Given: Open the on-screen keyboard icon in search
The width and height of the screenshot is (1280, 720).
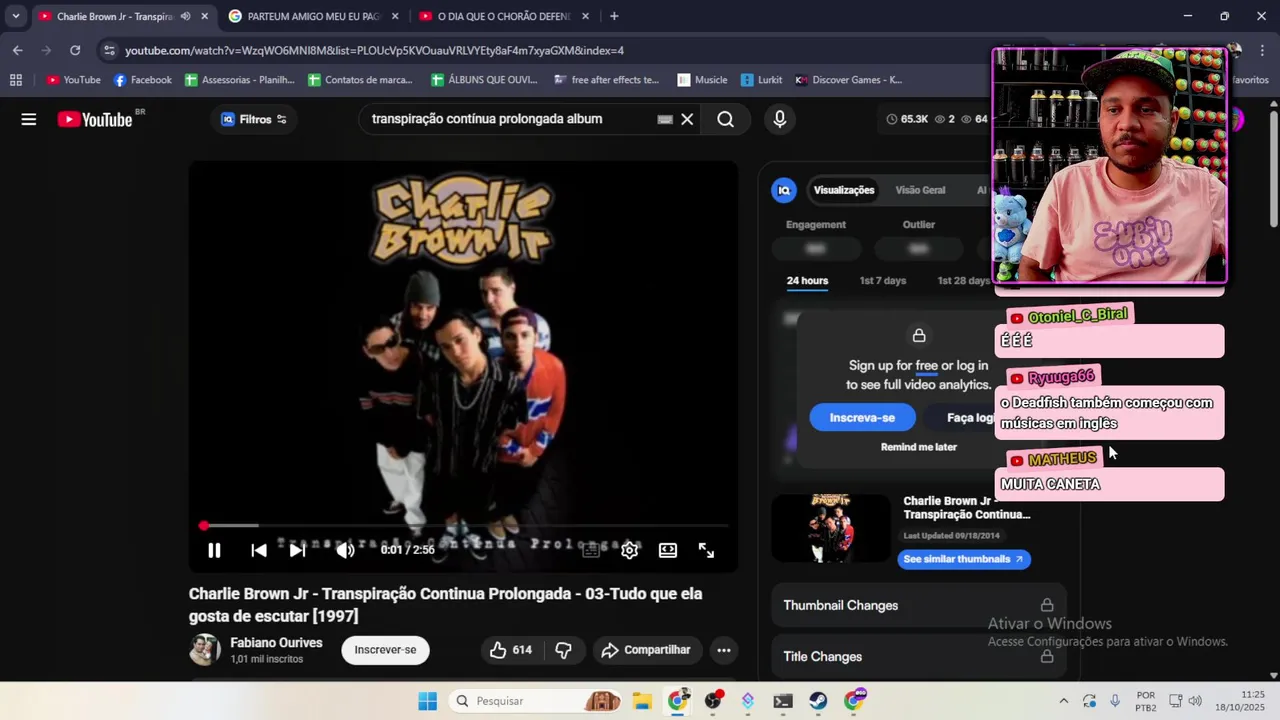Looking at the screenshot, I should pos(665,119).
